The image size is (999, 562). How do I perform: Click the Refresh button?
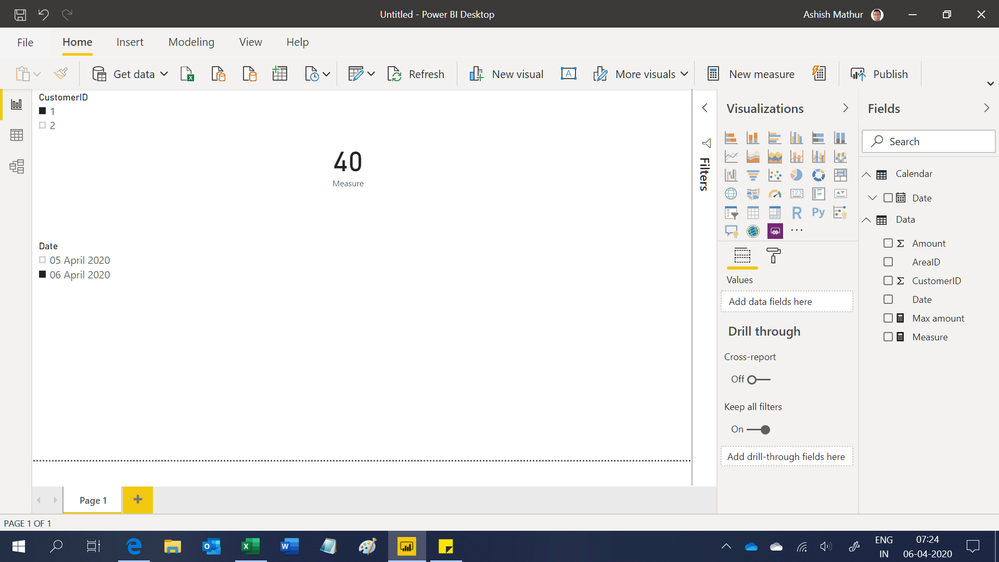416,74
